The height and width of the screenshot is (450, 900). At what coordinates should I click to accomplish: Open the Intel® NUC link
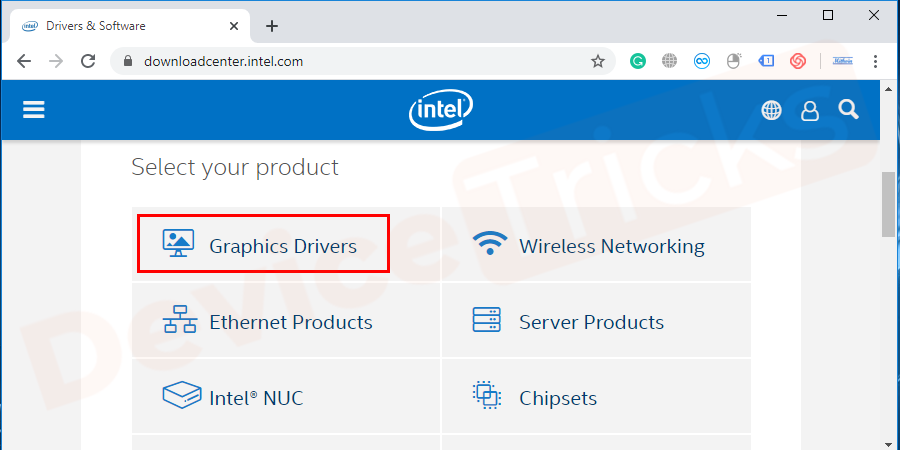click(x=256, y=398)
